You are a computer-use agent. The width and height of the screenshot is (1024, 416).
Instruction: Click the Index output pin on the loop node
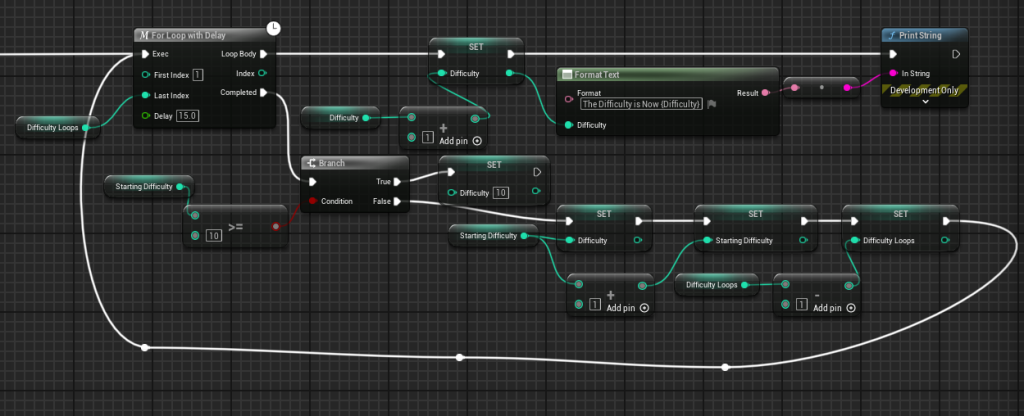[263, 73]
